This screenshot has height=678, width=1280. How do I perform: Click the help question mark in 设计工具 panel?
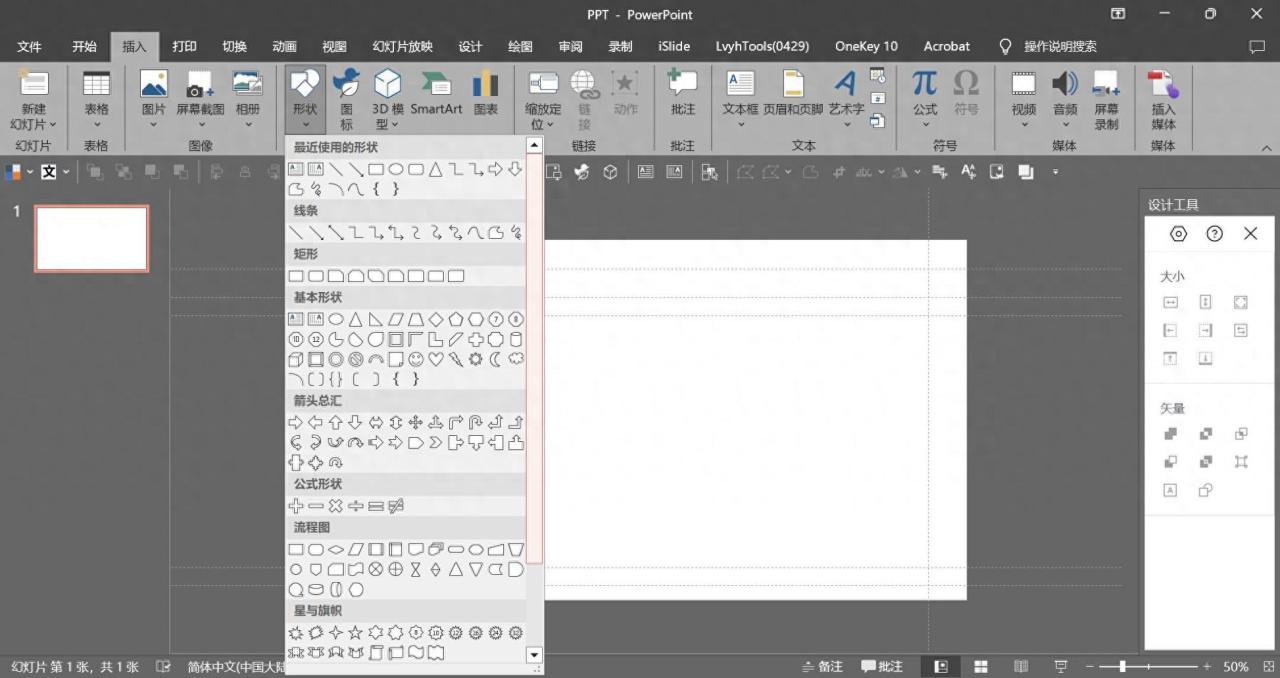1214,234
